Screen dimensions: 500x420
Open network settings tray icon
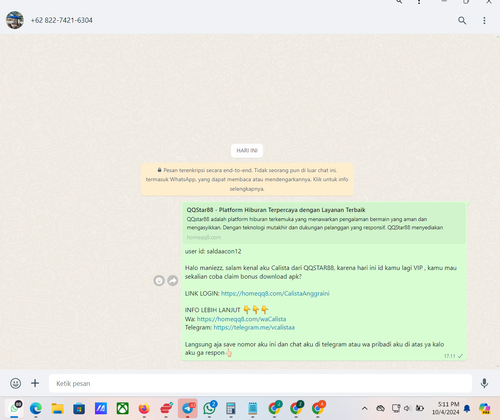[x=396, y=408]
